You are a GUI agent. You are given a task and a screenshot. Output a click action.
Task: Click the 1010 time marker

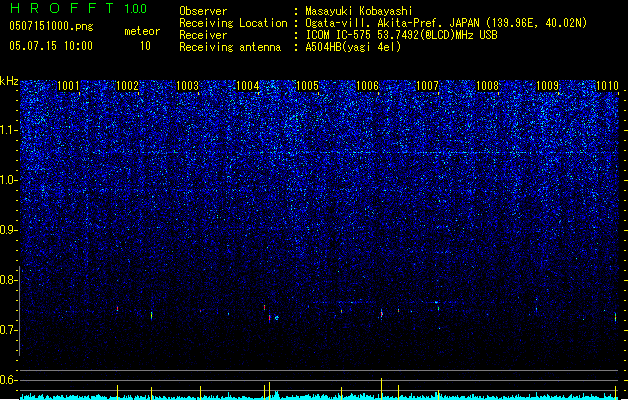[607, 86]
